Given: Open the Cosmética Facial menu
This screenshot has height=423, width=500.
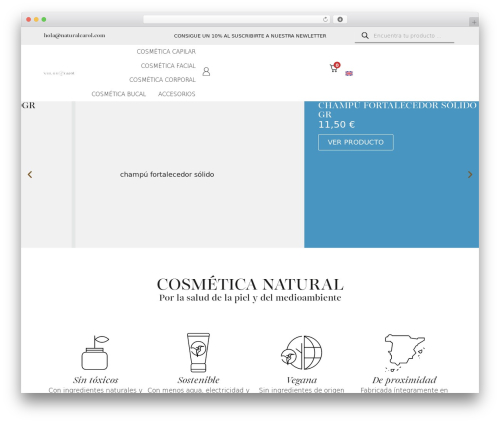Looking at the screenshot, I should point(168,66).
